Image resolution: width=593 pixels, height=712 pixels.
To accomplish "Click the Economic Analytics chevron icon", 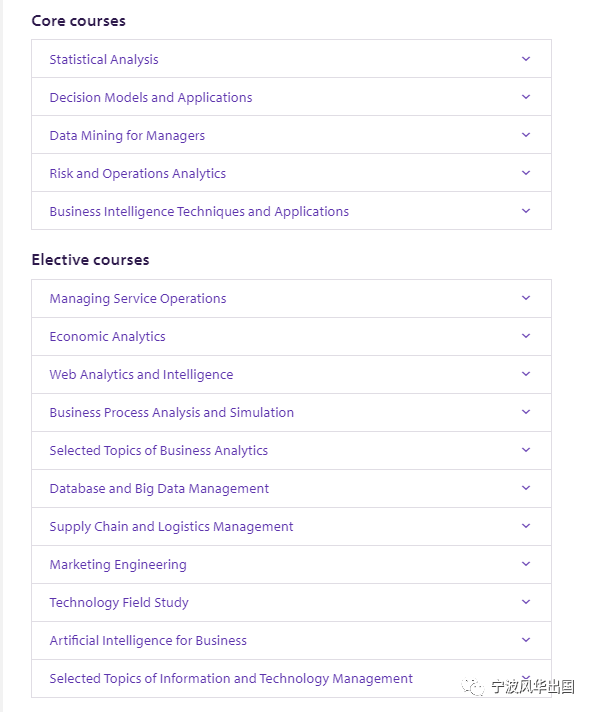I will (x=526, y=336).
